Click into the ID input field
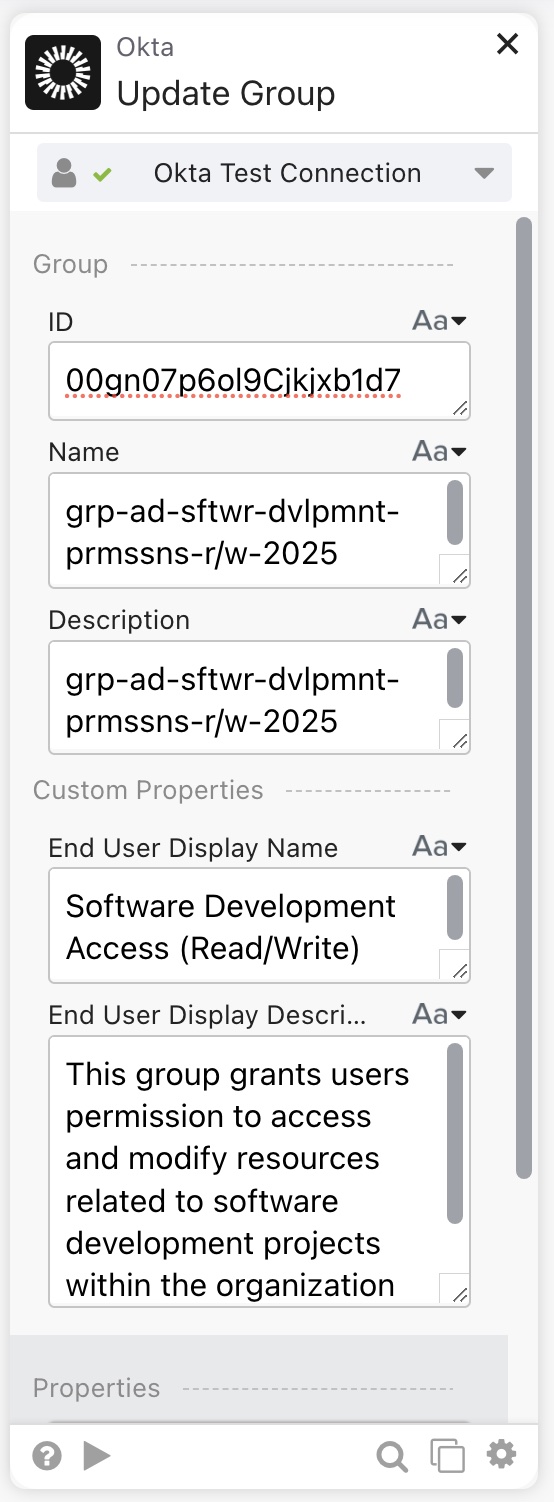 (259, 381)
